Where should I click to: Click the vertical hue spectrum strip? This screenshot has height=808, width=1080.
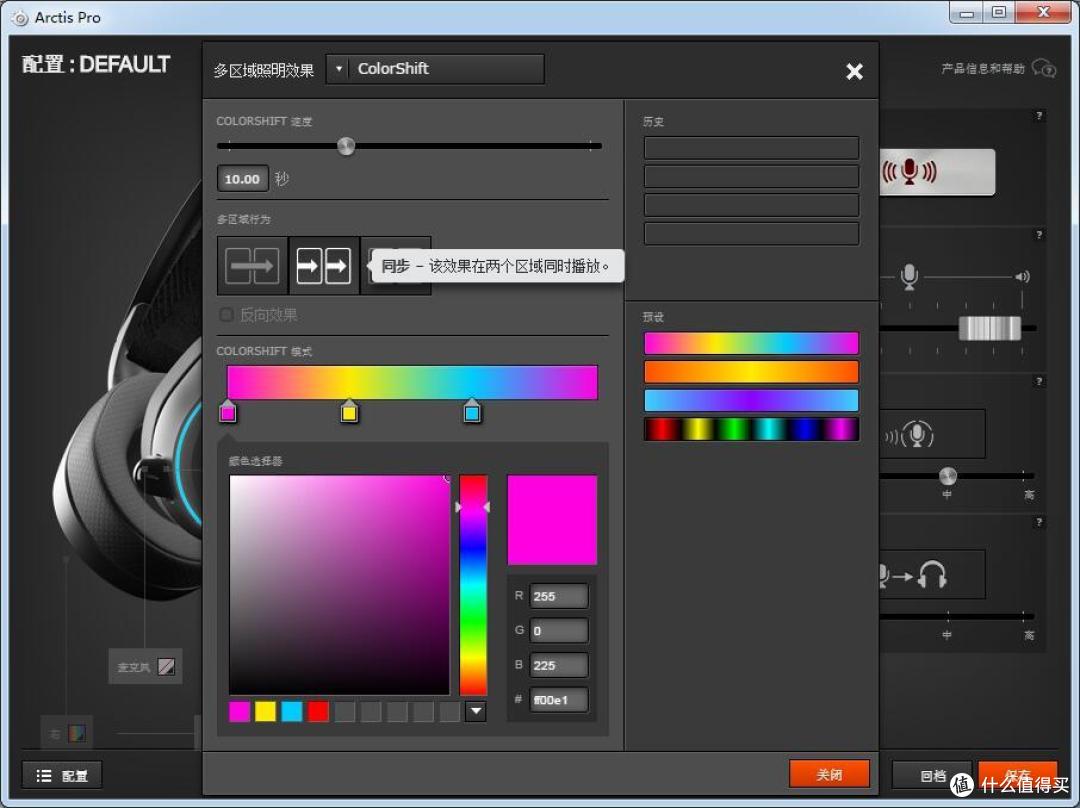473,585
